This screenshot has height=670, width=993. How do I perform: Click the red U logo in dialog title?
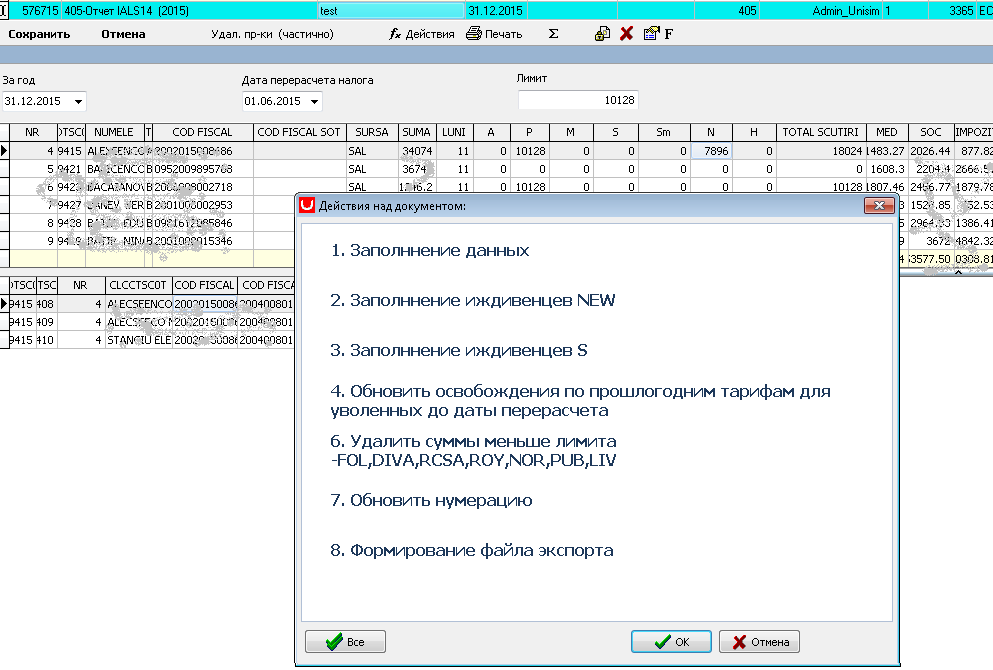(307, 205)
